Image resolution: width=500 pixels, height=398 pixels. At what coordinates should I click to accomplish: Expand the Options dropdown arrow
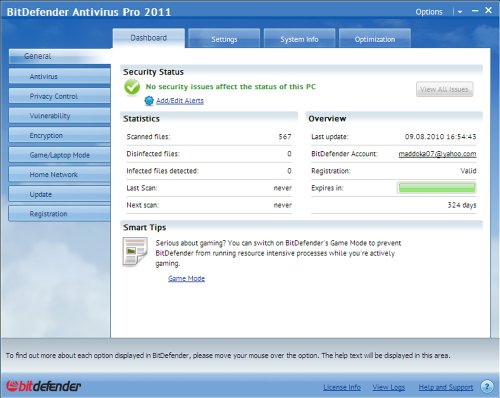460,12
